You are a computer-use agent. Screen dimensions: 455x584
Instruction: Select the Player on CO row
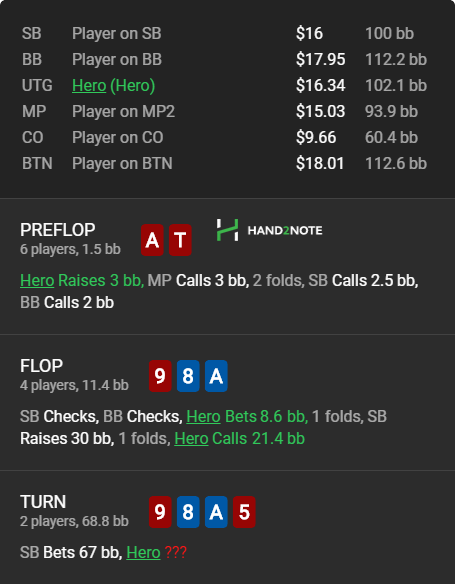point(225,137)
